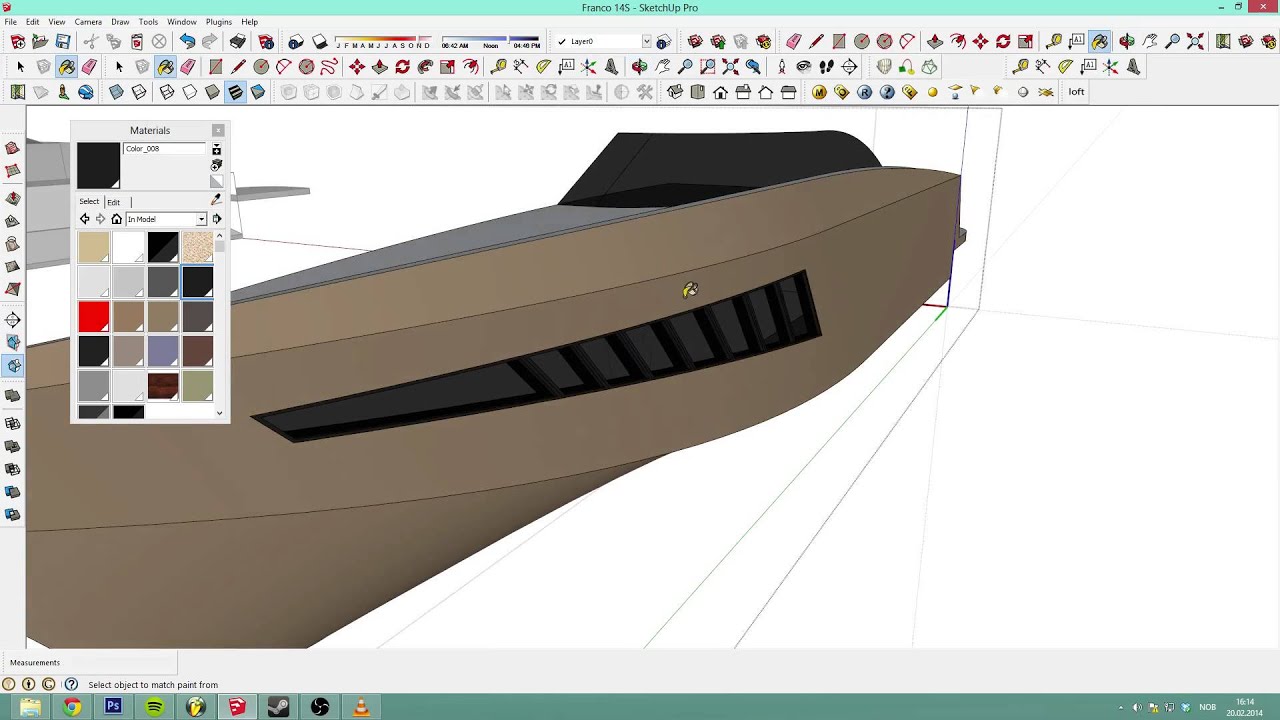
Task: Enable Wireframe face style
Action: point(167,92)
